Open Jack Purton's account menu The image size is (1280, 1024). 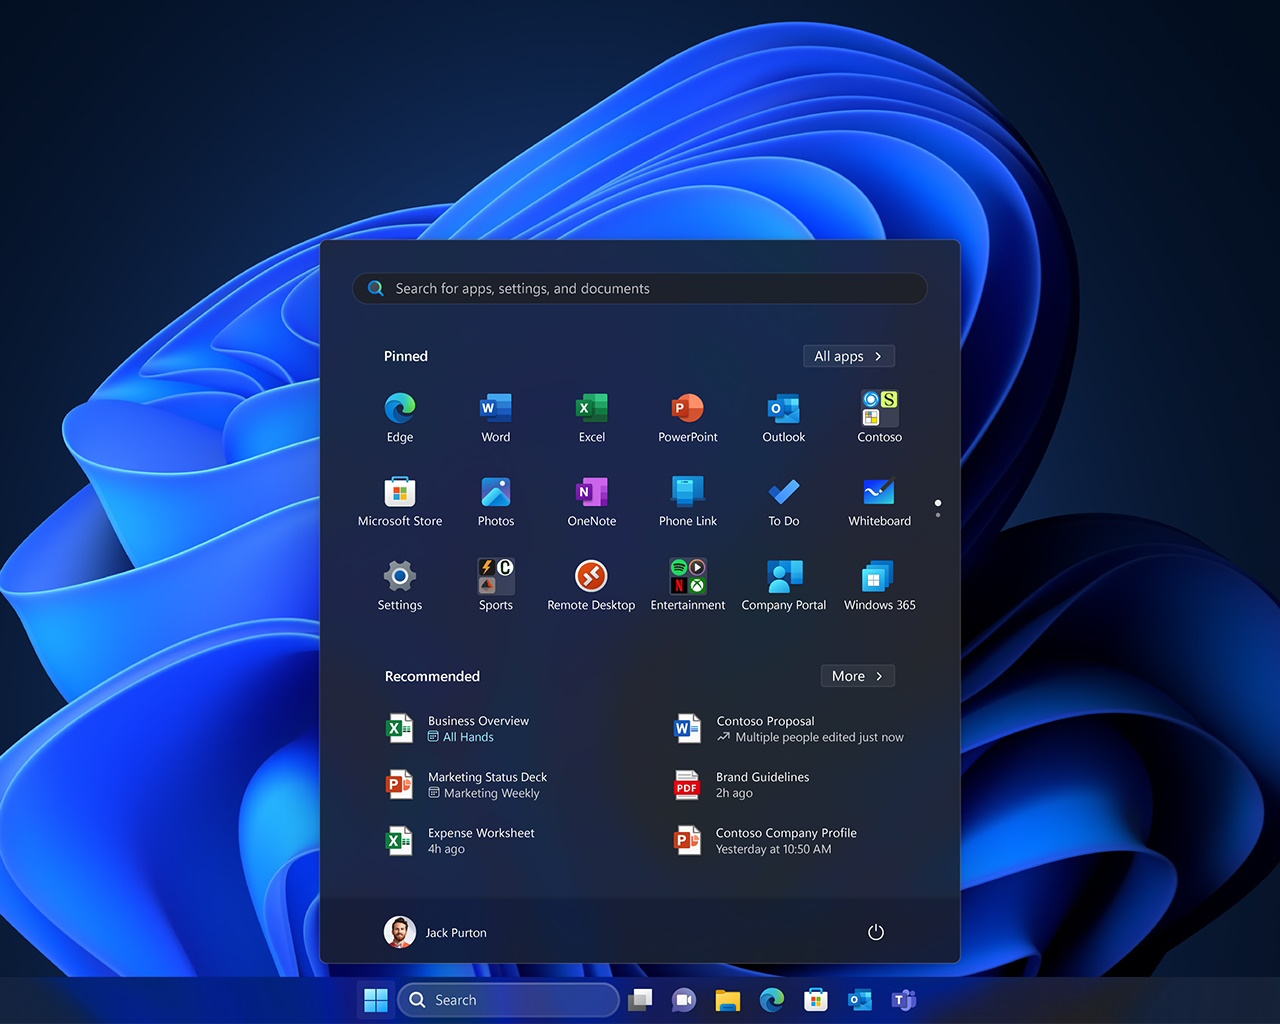click(436, 932)
